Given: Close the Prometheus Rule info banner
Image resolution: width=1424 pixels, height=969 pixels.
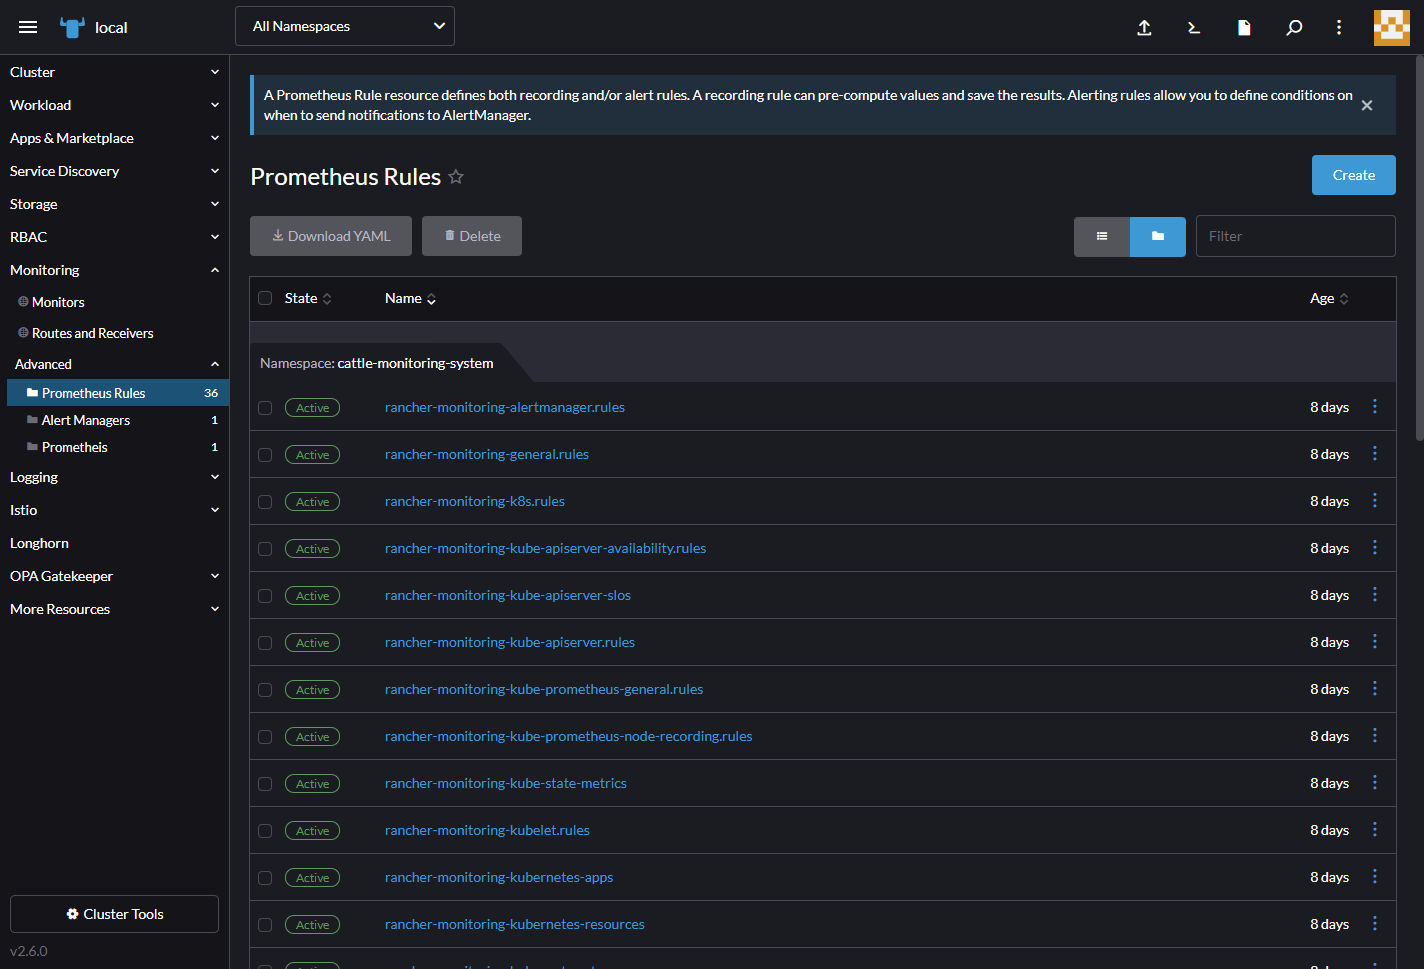Looking at the screenshot, I should tap(1367, 105).
